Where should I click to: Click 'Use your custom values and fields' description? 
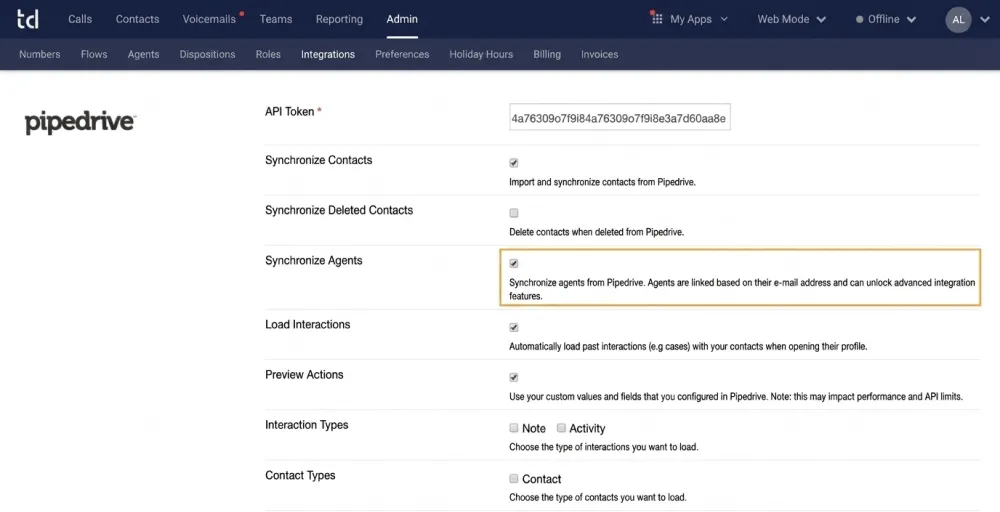pyautogui.click(x=736, y=397)
